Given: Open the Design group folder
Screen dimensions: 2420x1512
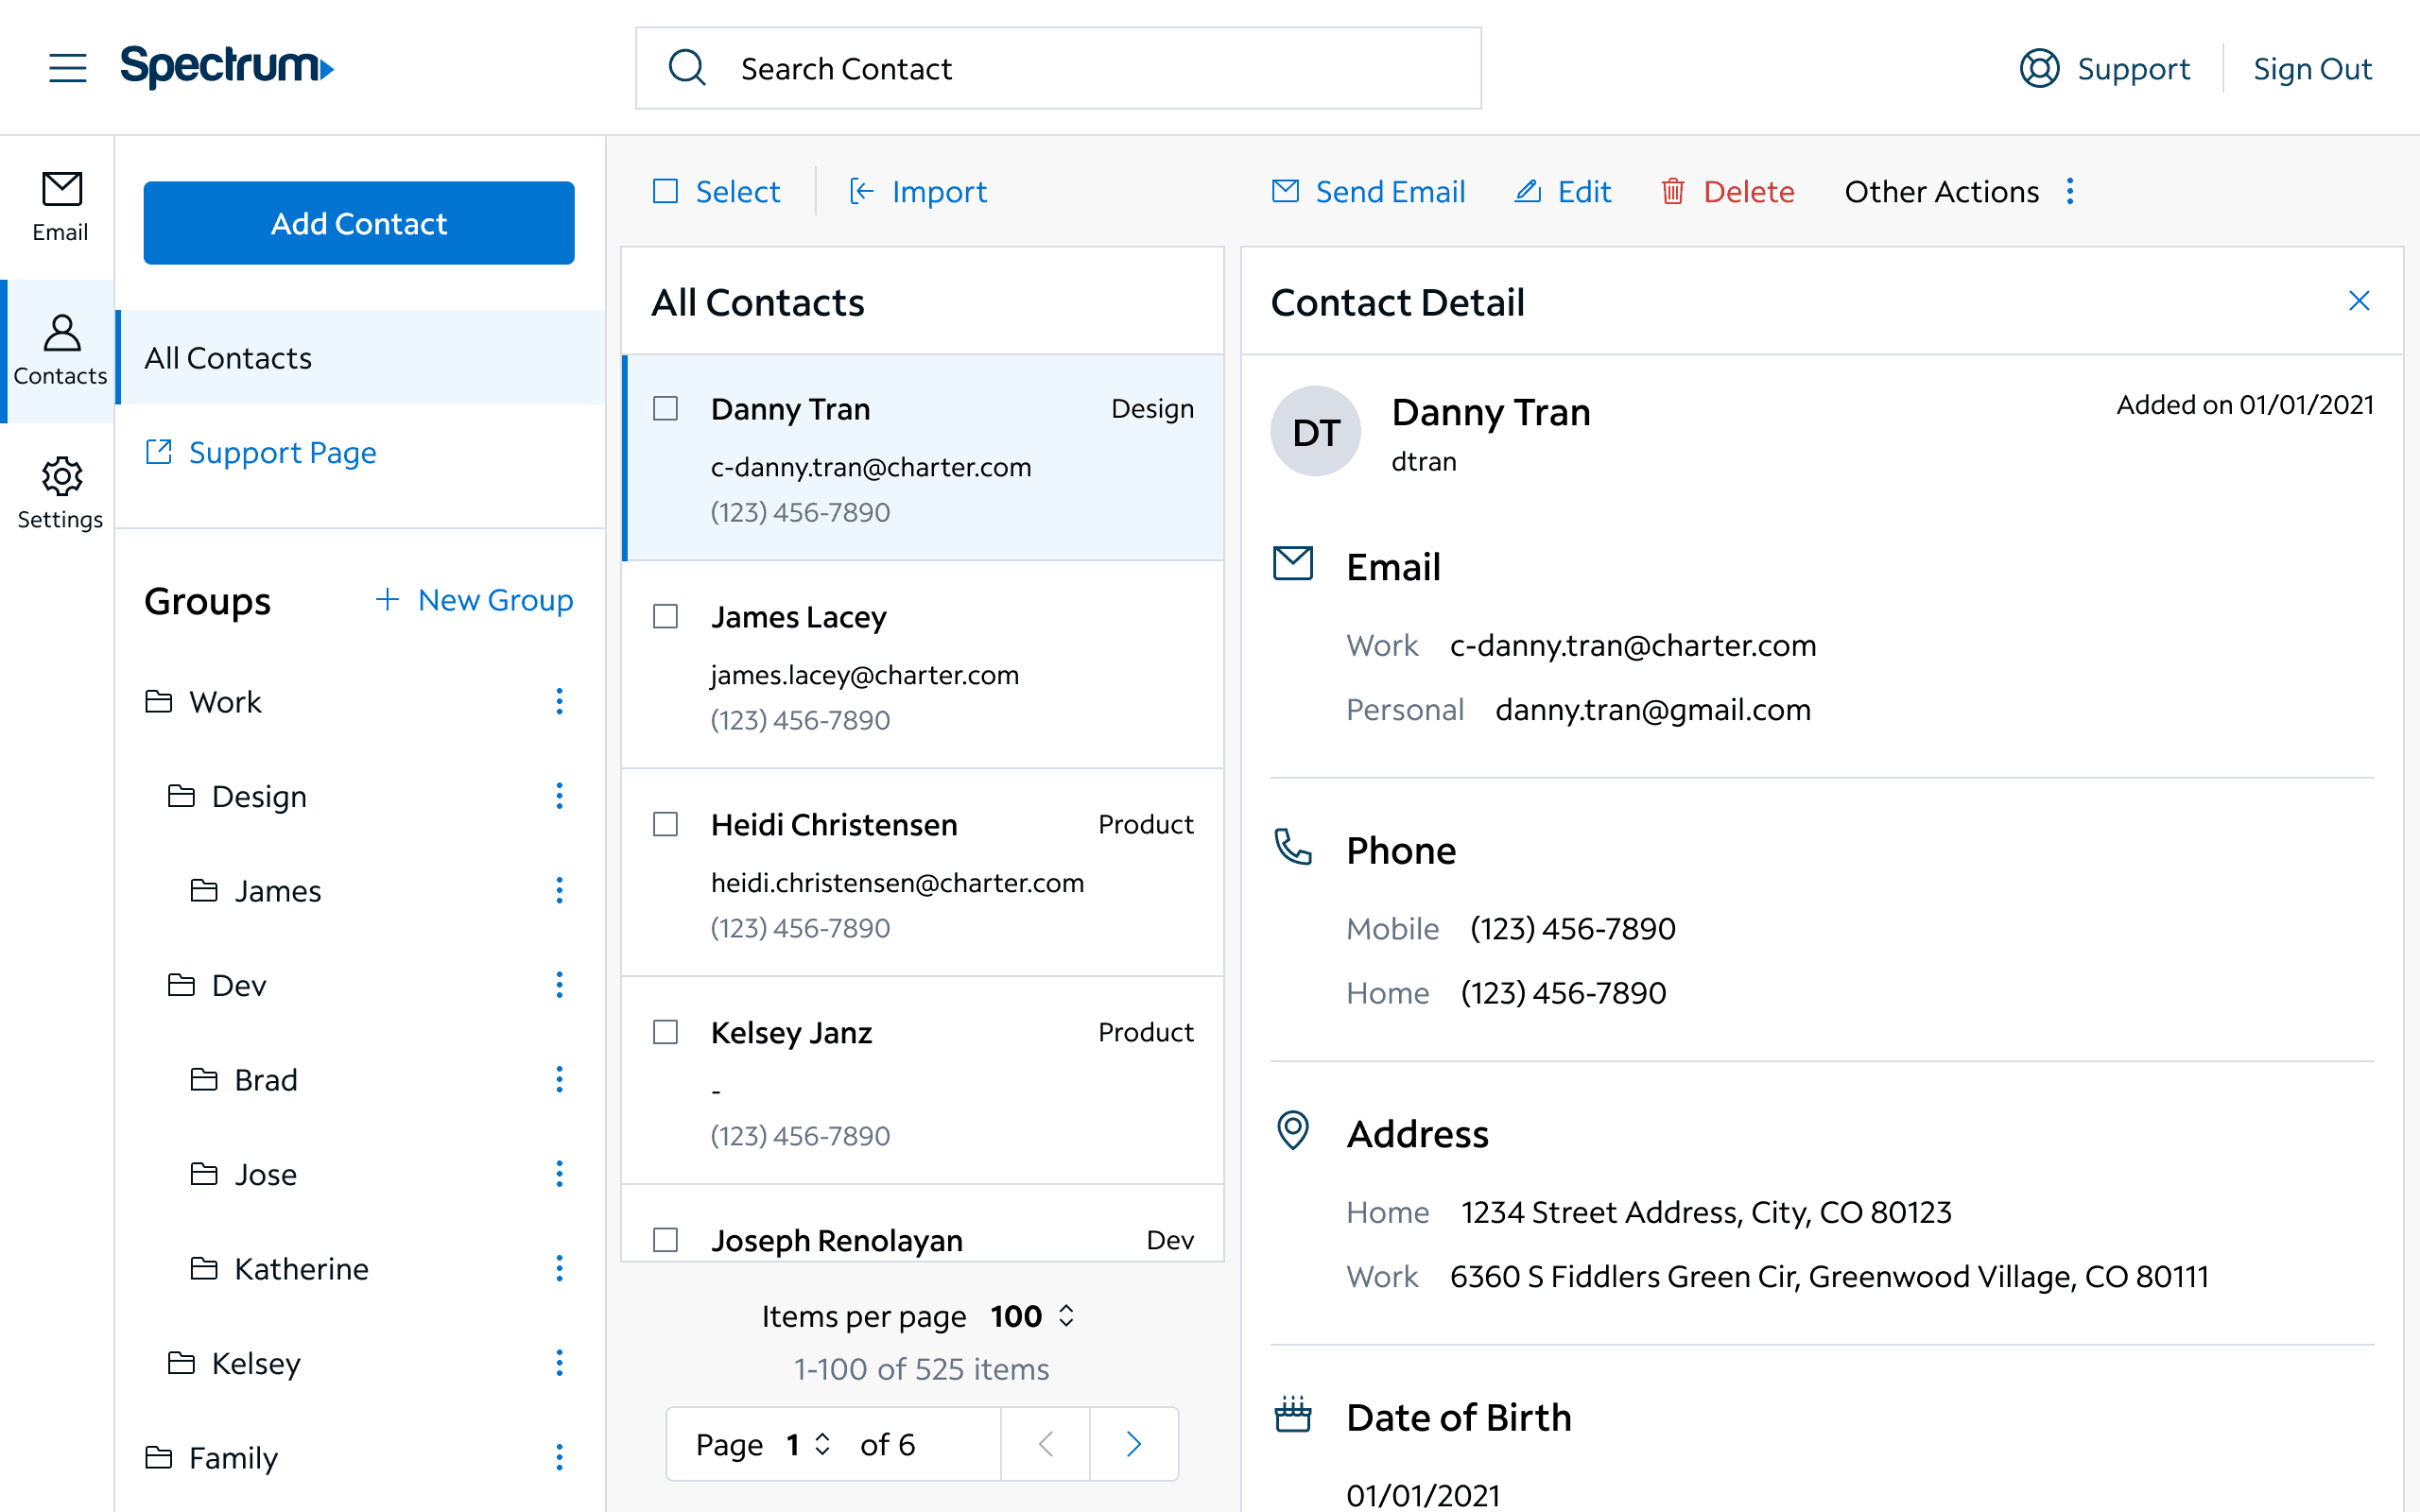Looking at the screenshot, I should pyautogui.click(x=237, y=796).
